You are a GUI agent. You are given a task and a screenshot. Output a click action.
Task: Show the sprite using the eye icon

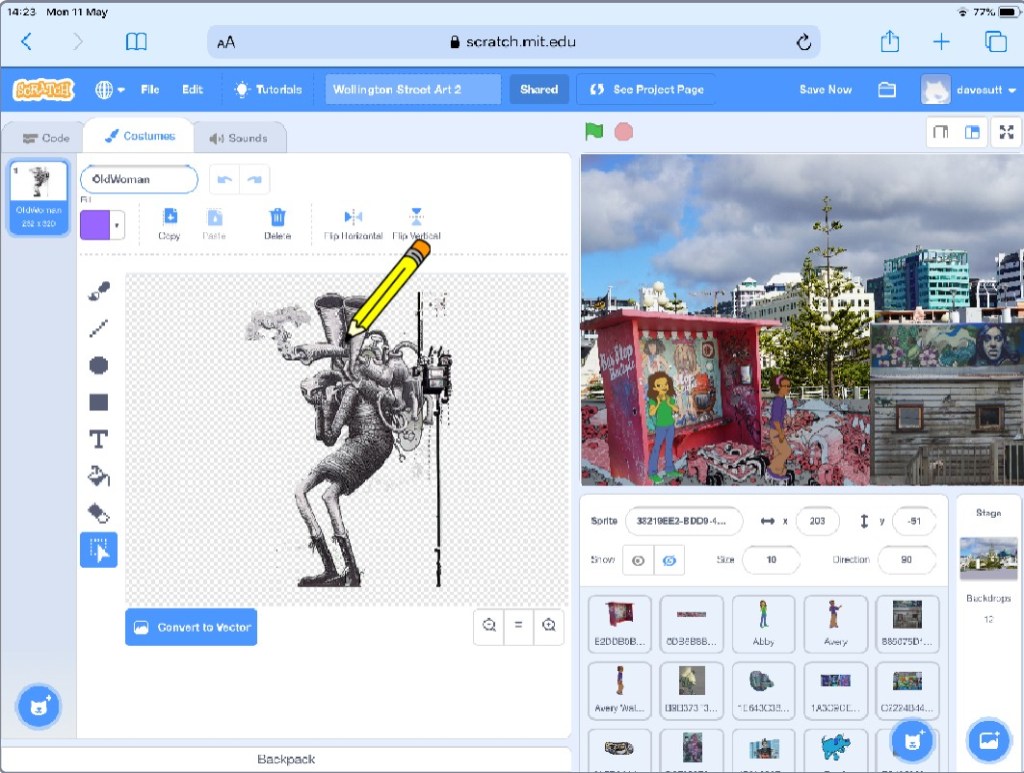click(637, 560)
